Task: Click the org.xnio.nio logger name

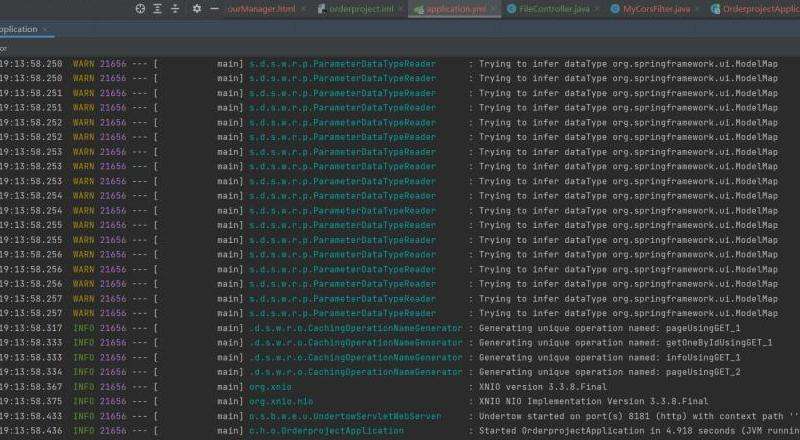Action: [x=281, y=402]
